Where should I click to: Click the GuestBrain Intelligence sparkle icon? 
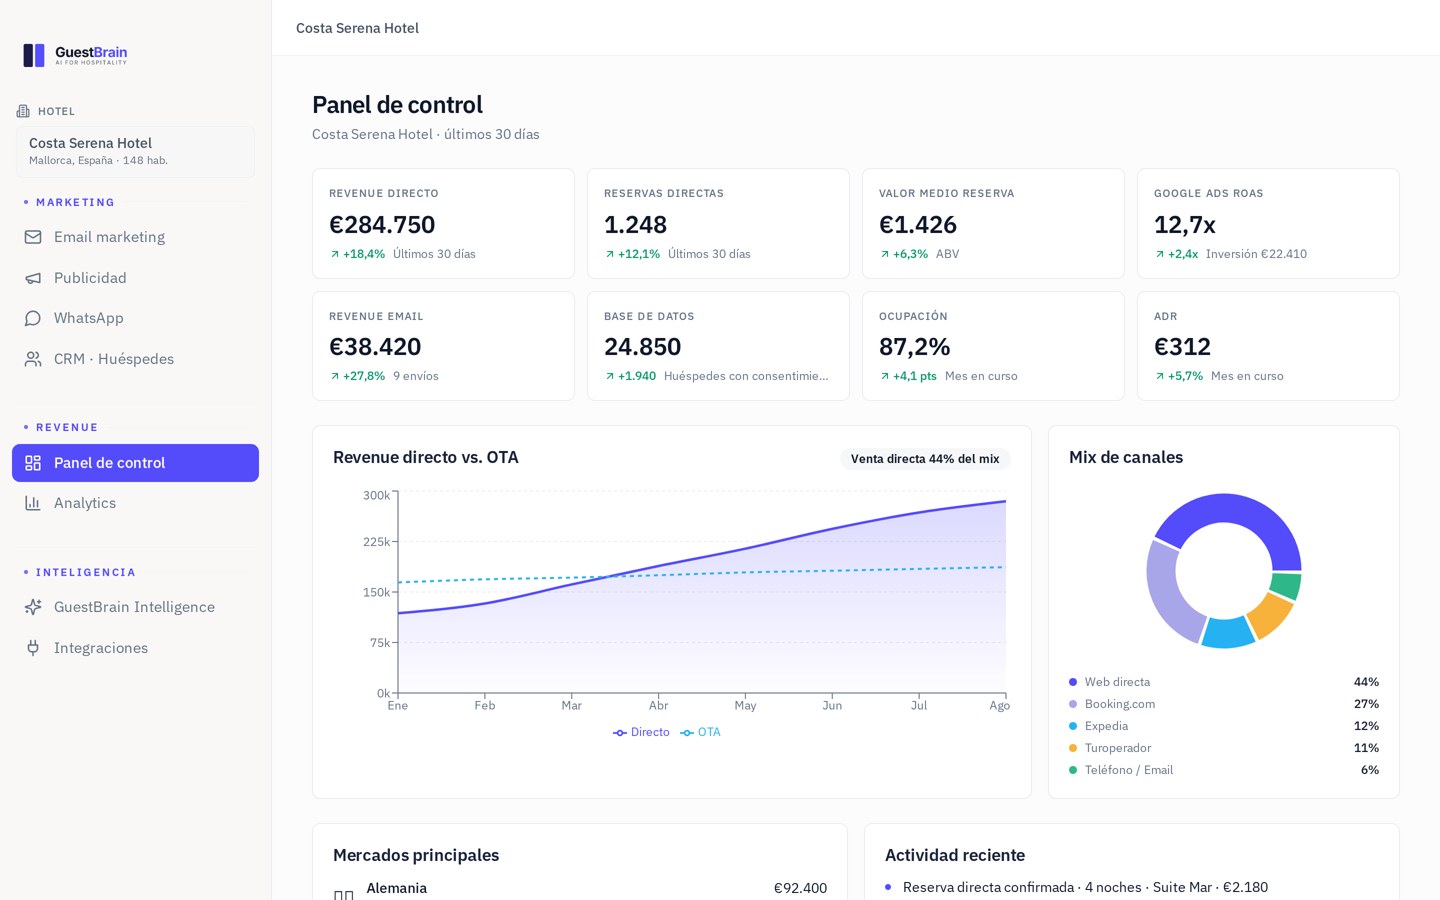(x=33, y=607)
